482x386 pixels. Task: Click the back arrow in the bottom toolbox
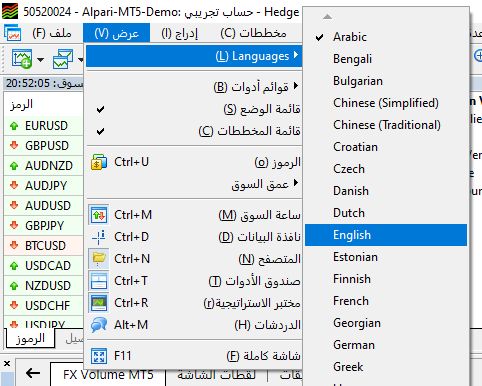pyautogui.click(x=33, y=373)
